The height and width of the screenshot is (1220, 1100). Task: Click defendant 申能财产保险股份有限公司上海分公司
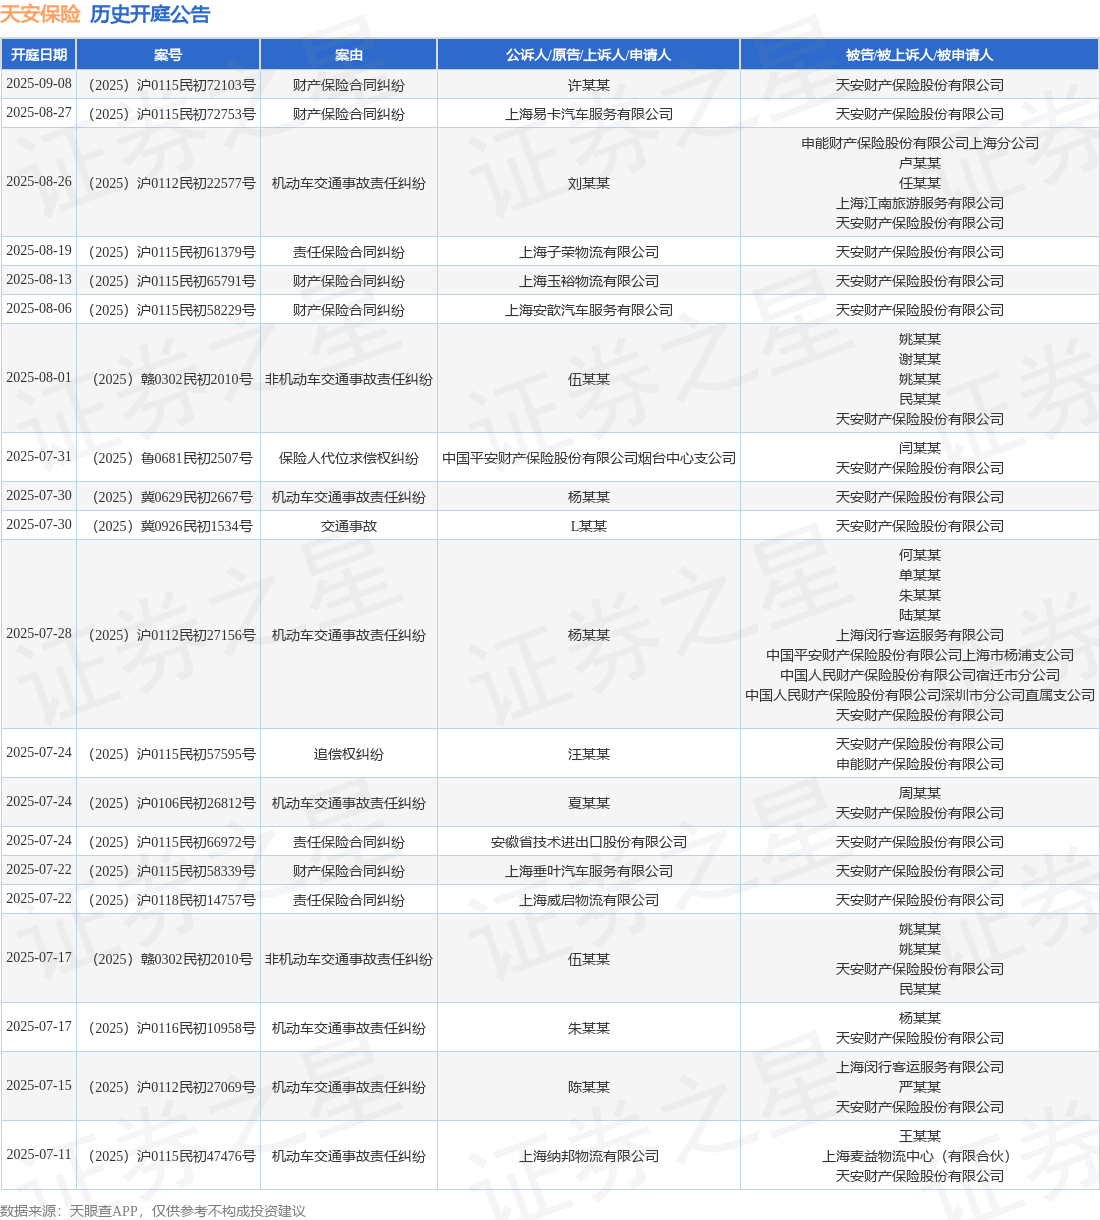pos(920,143)
